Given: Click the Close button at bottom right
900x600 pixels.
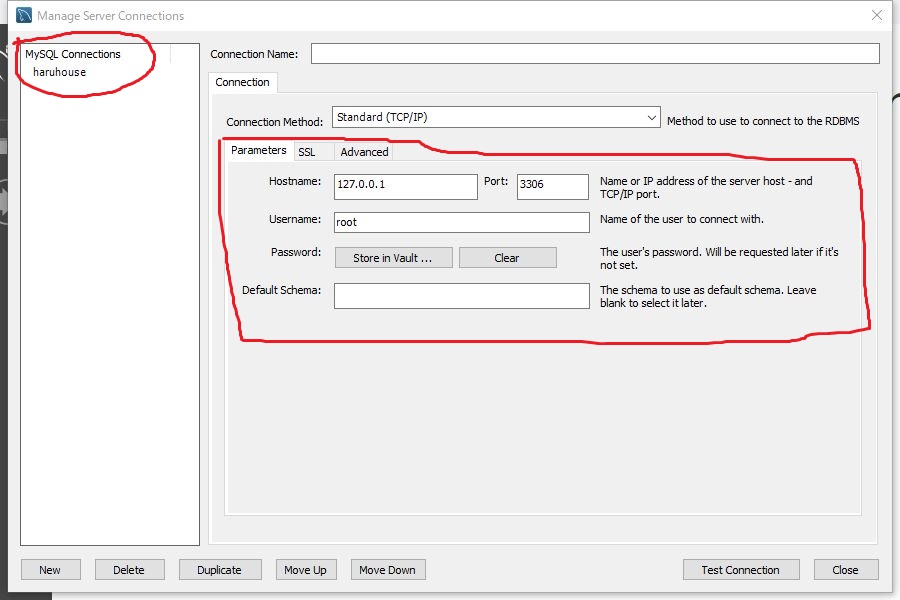Looking at the screenshot, I should click(x=845, y=570).
